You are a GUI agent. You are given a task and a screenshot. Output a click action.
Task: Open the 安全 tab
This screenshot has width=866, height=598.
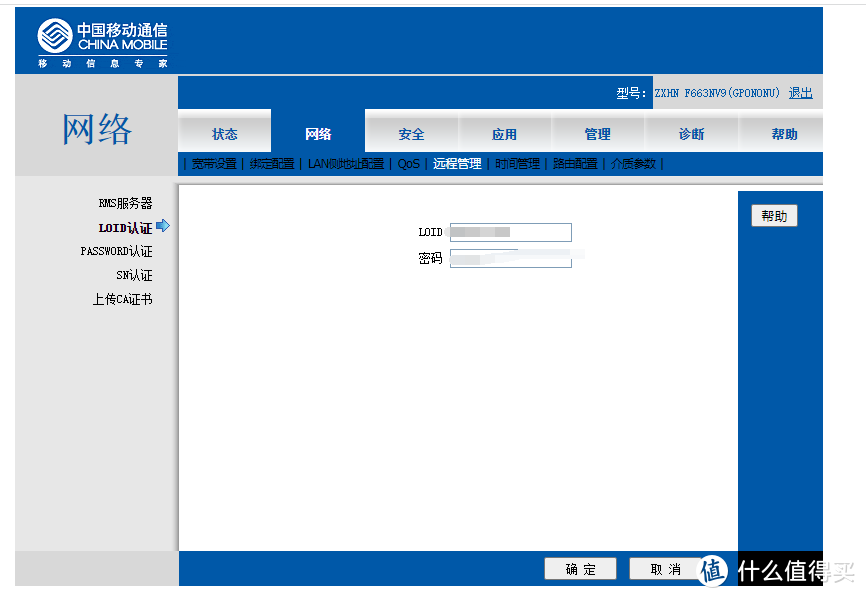coord(411,133)
